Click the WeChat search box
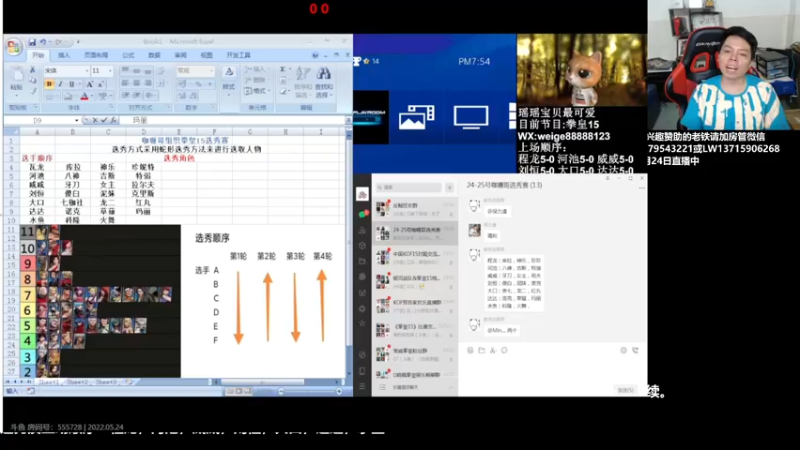The width and height of the screenshot is (800, 450). click(x=409, y=188)
